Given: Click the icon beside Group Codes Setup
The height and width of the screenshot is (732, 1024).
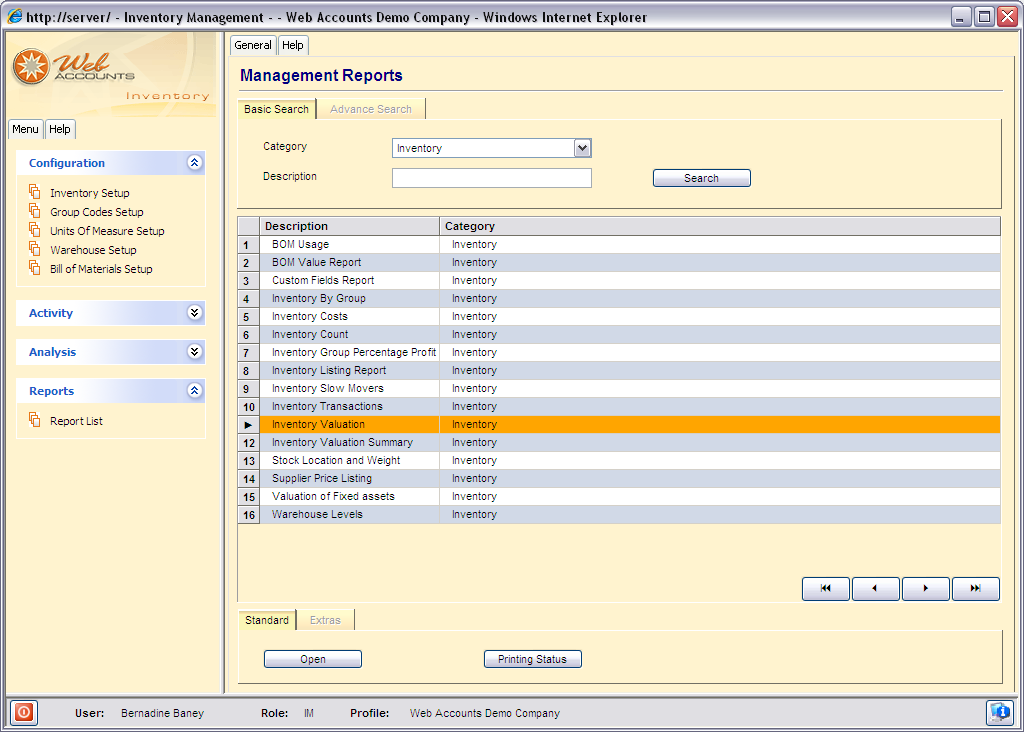Looking at the screenshot, I should [35, 211].
